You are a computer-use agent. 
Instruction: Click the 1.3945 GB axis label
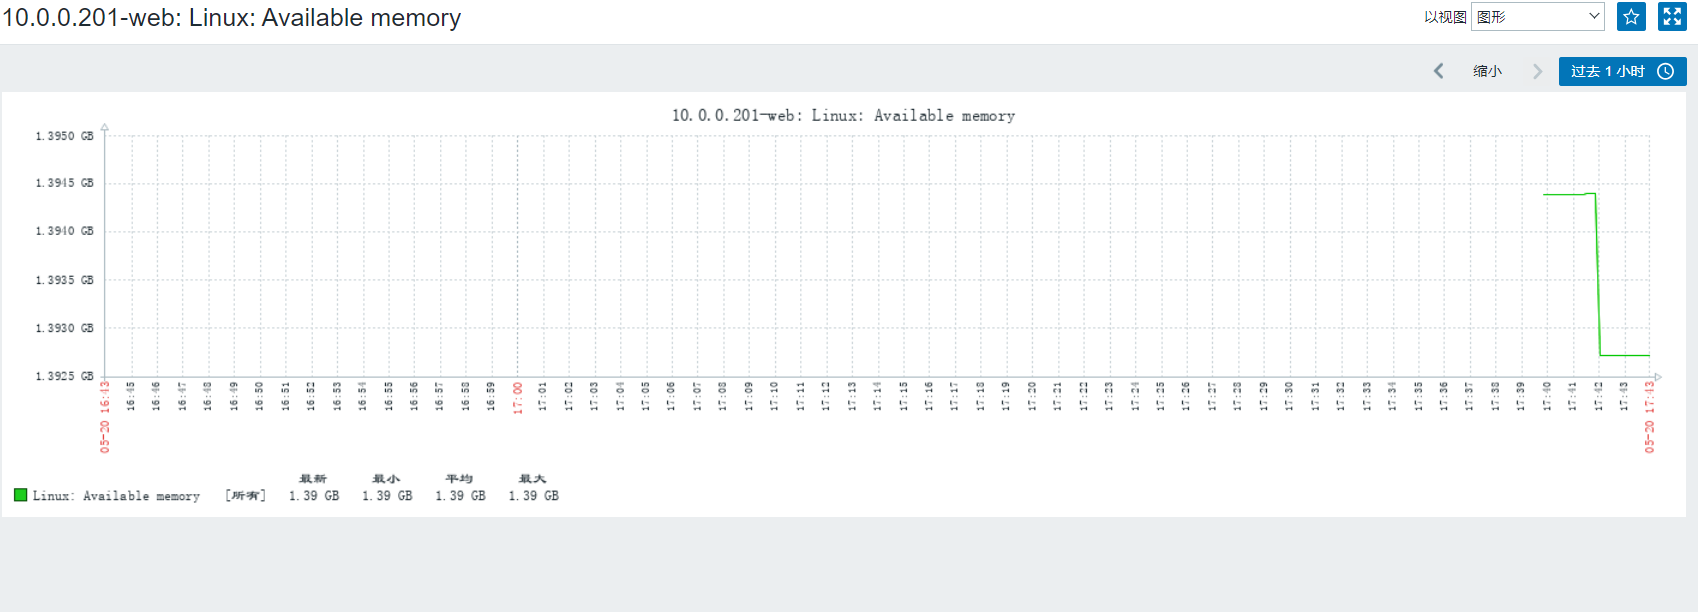[64, 183]
